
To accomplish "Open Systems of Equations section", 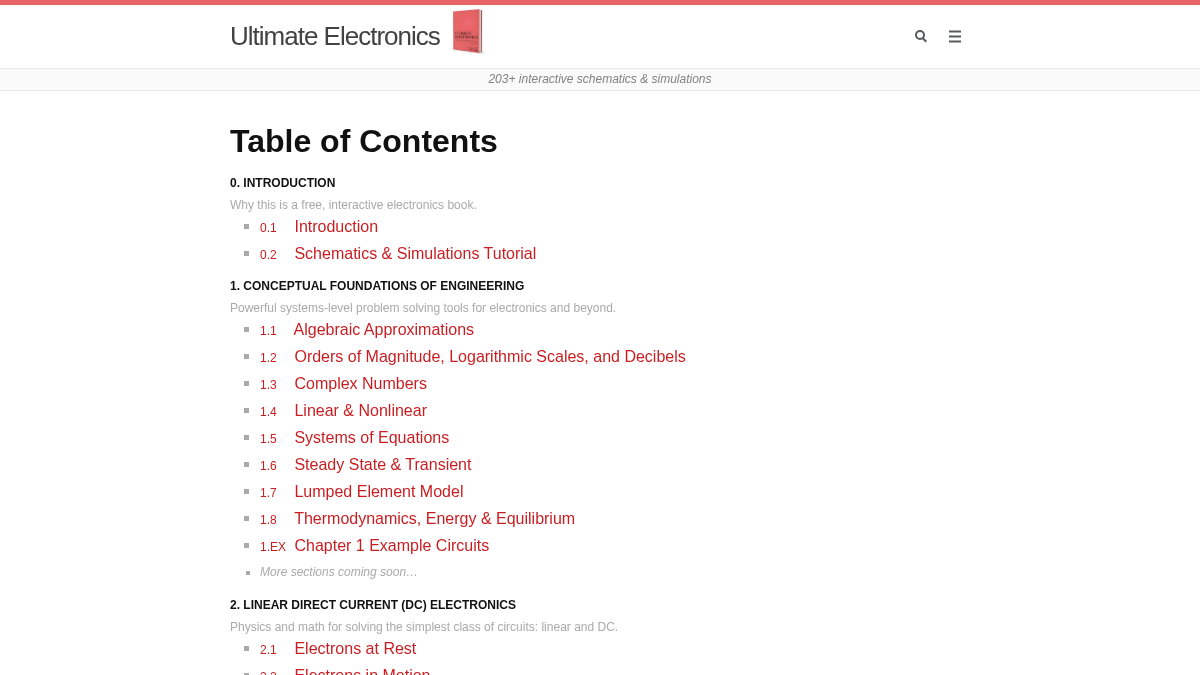I will [x=372, y=438].
